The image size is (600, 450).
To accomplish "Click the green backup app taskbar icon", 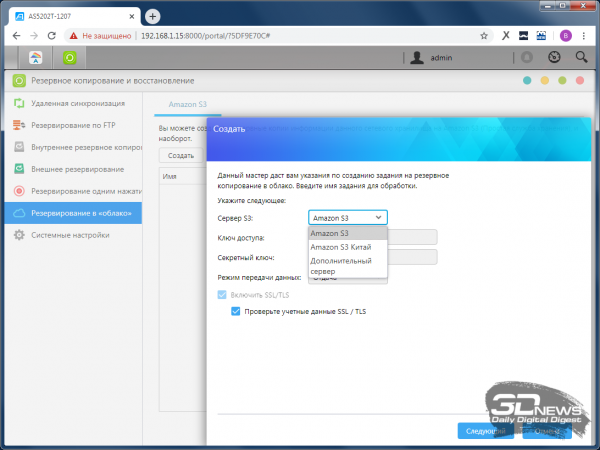I will [x=70, y=58].
